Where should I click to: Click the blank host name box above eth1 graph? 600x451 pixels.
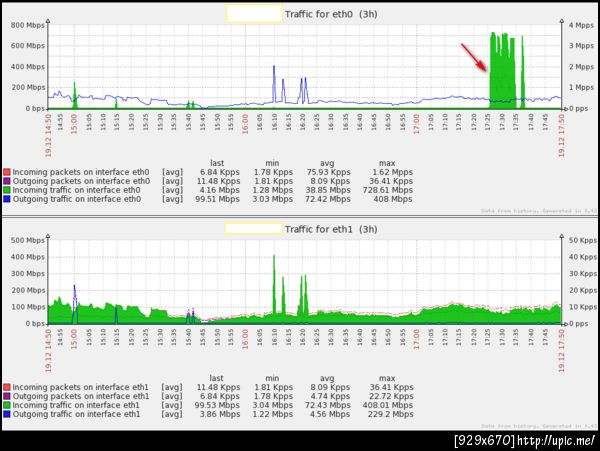coord(254,229)
